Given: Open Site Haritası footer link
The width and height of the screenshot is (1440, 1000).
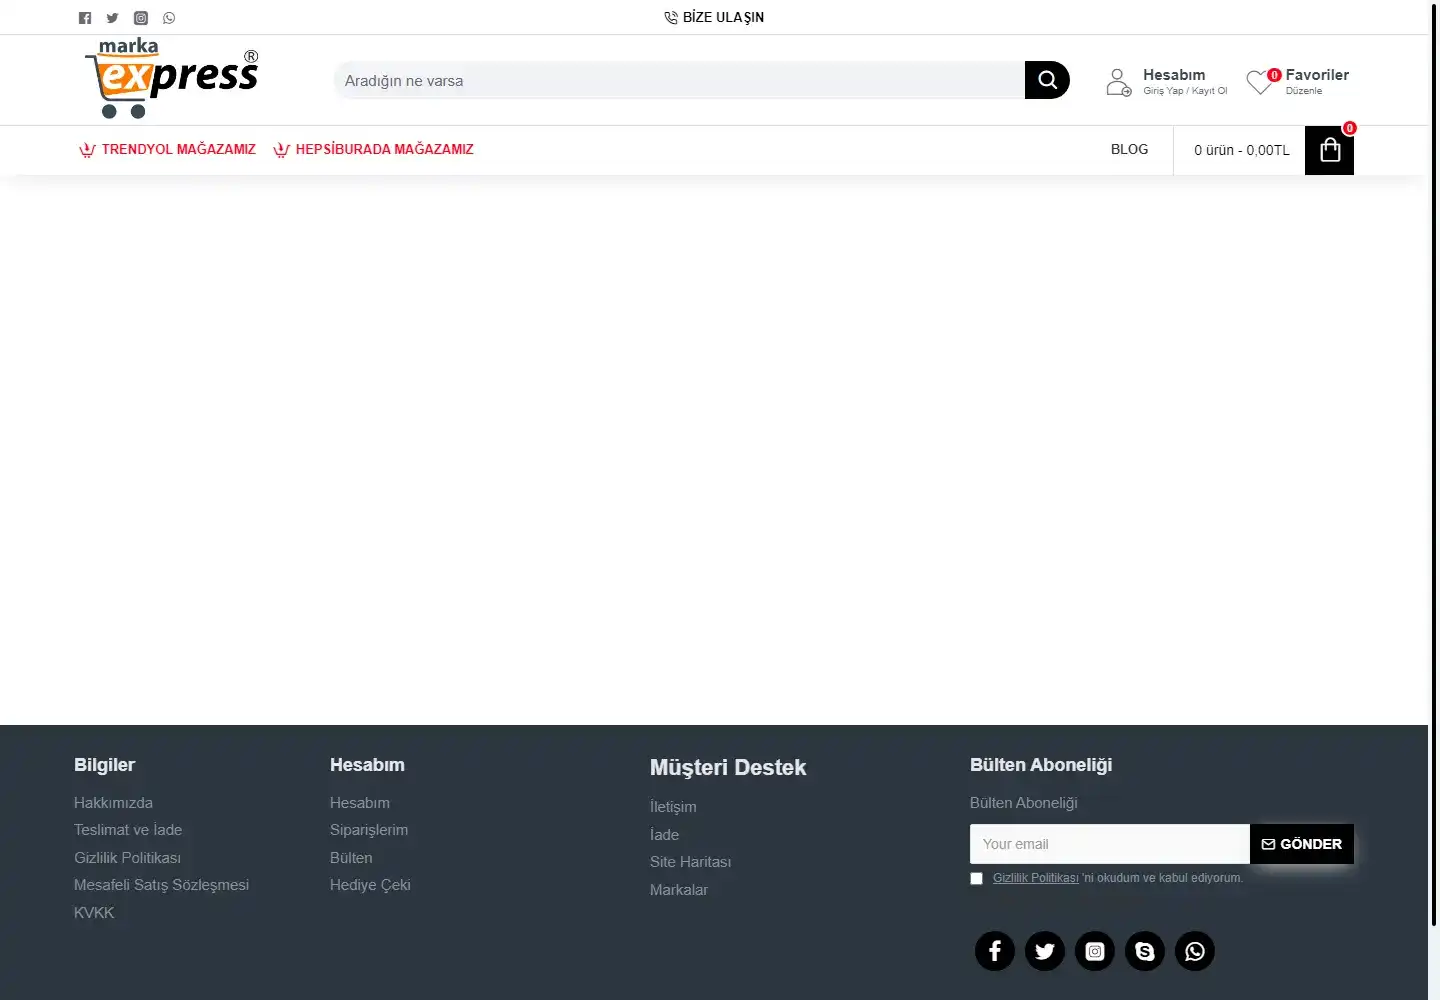Looking at the screenshot, I should coord(690,862).
